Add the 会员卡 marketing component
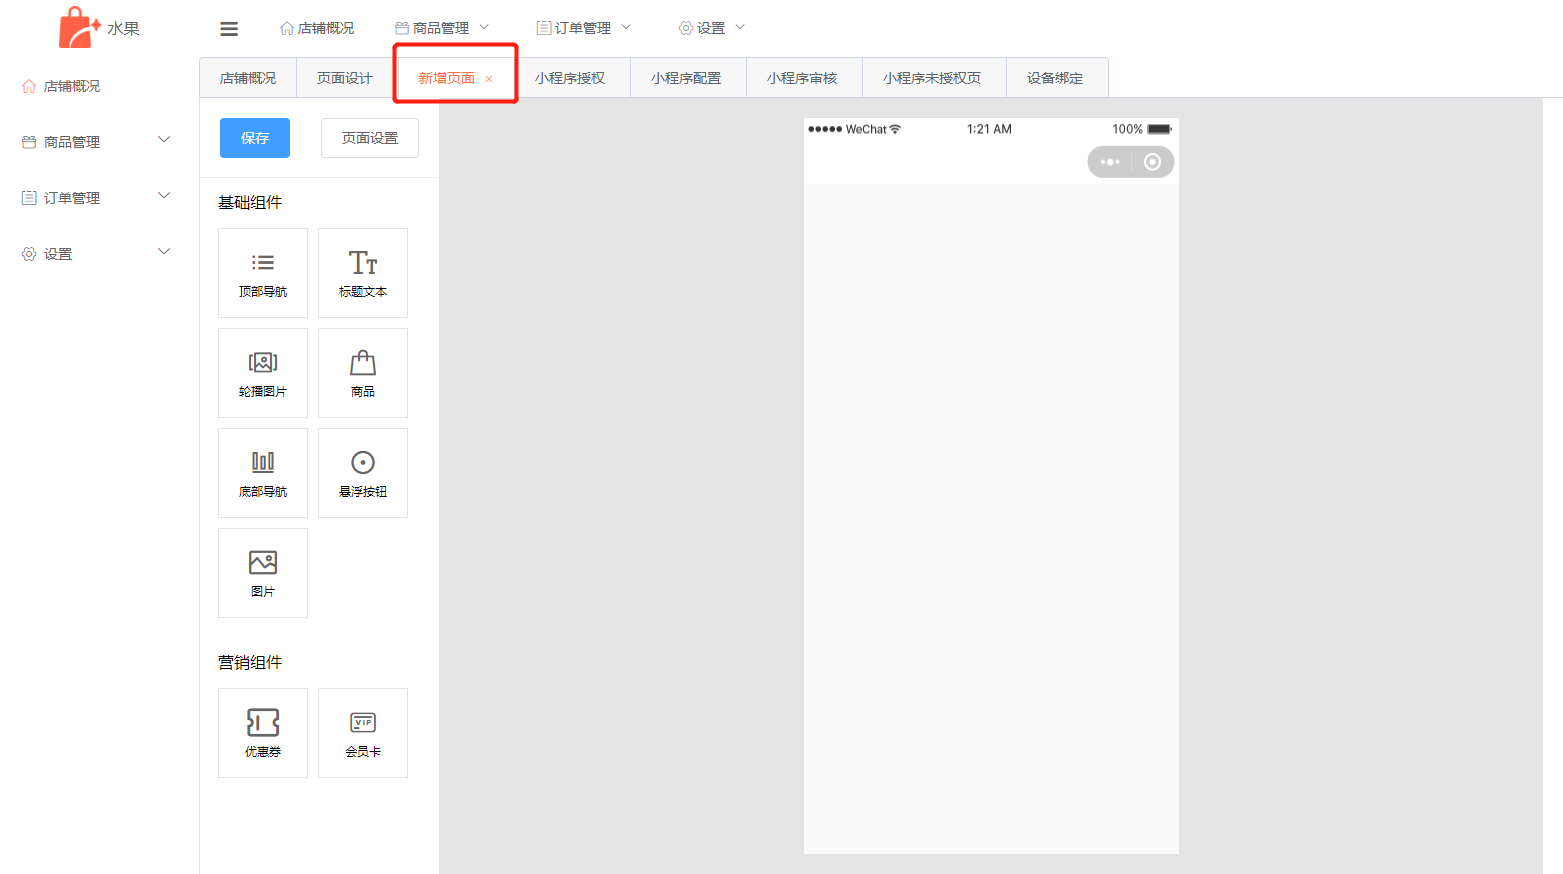The width and height of the screenshot is (1563, 874). [x=363, y=733]
